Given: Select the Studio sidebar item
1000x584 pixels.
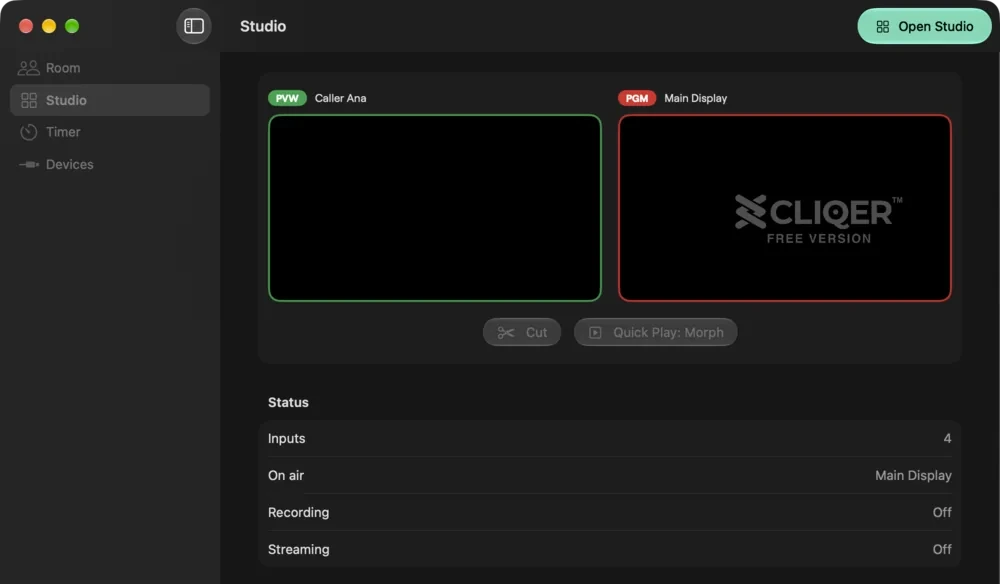Looking at the screenshot, I should [x=110, y=100].
